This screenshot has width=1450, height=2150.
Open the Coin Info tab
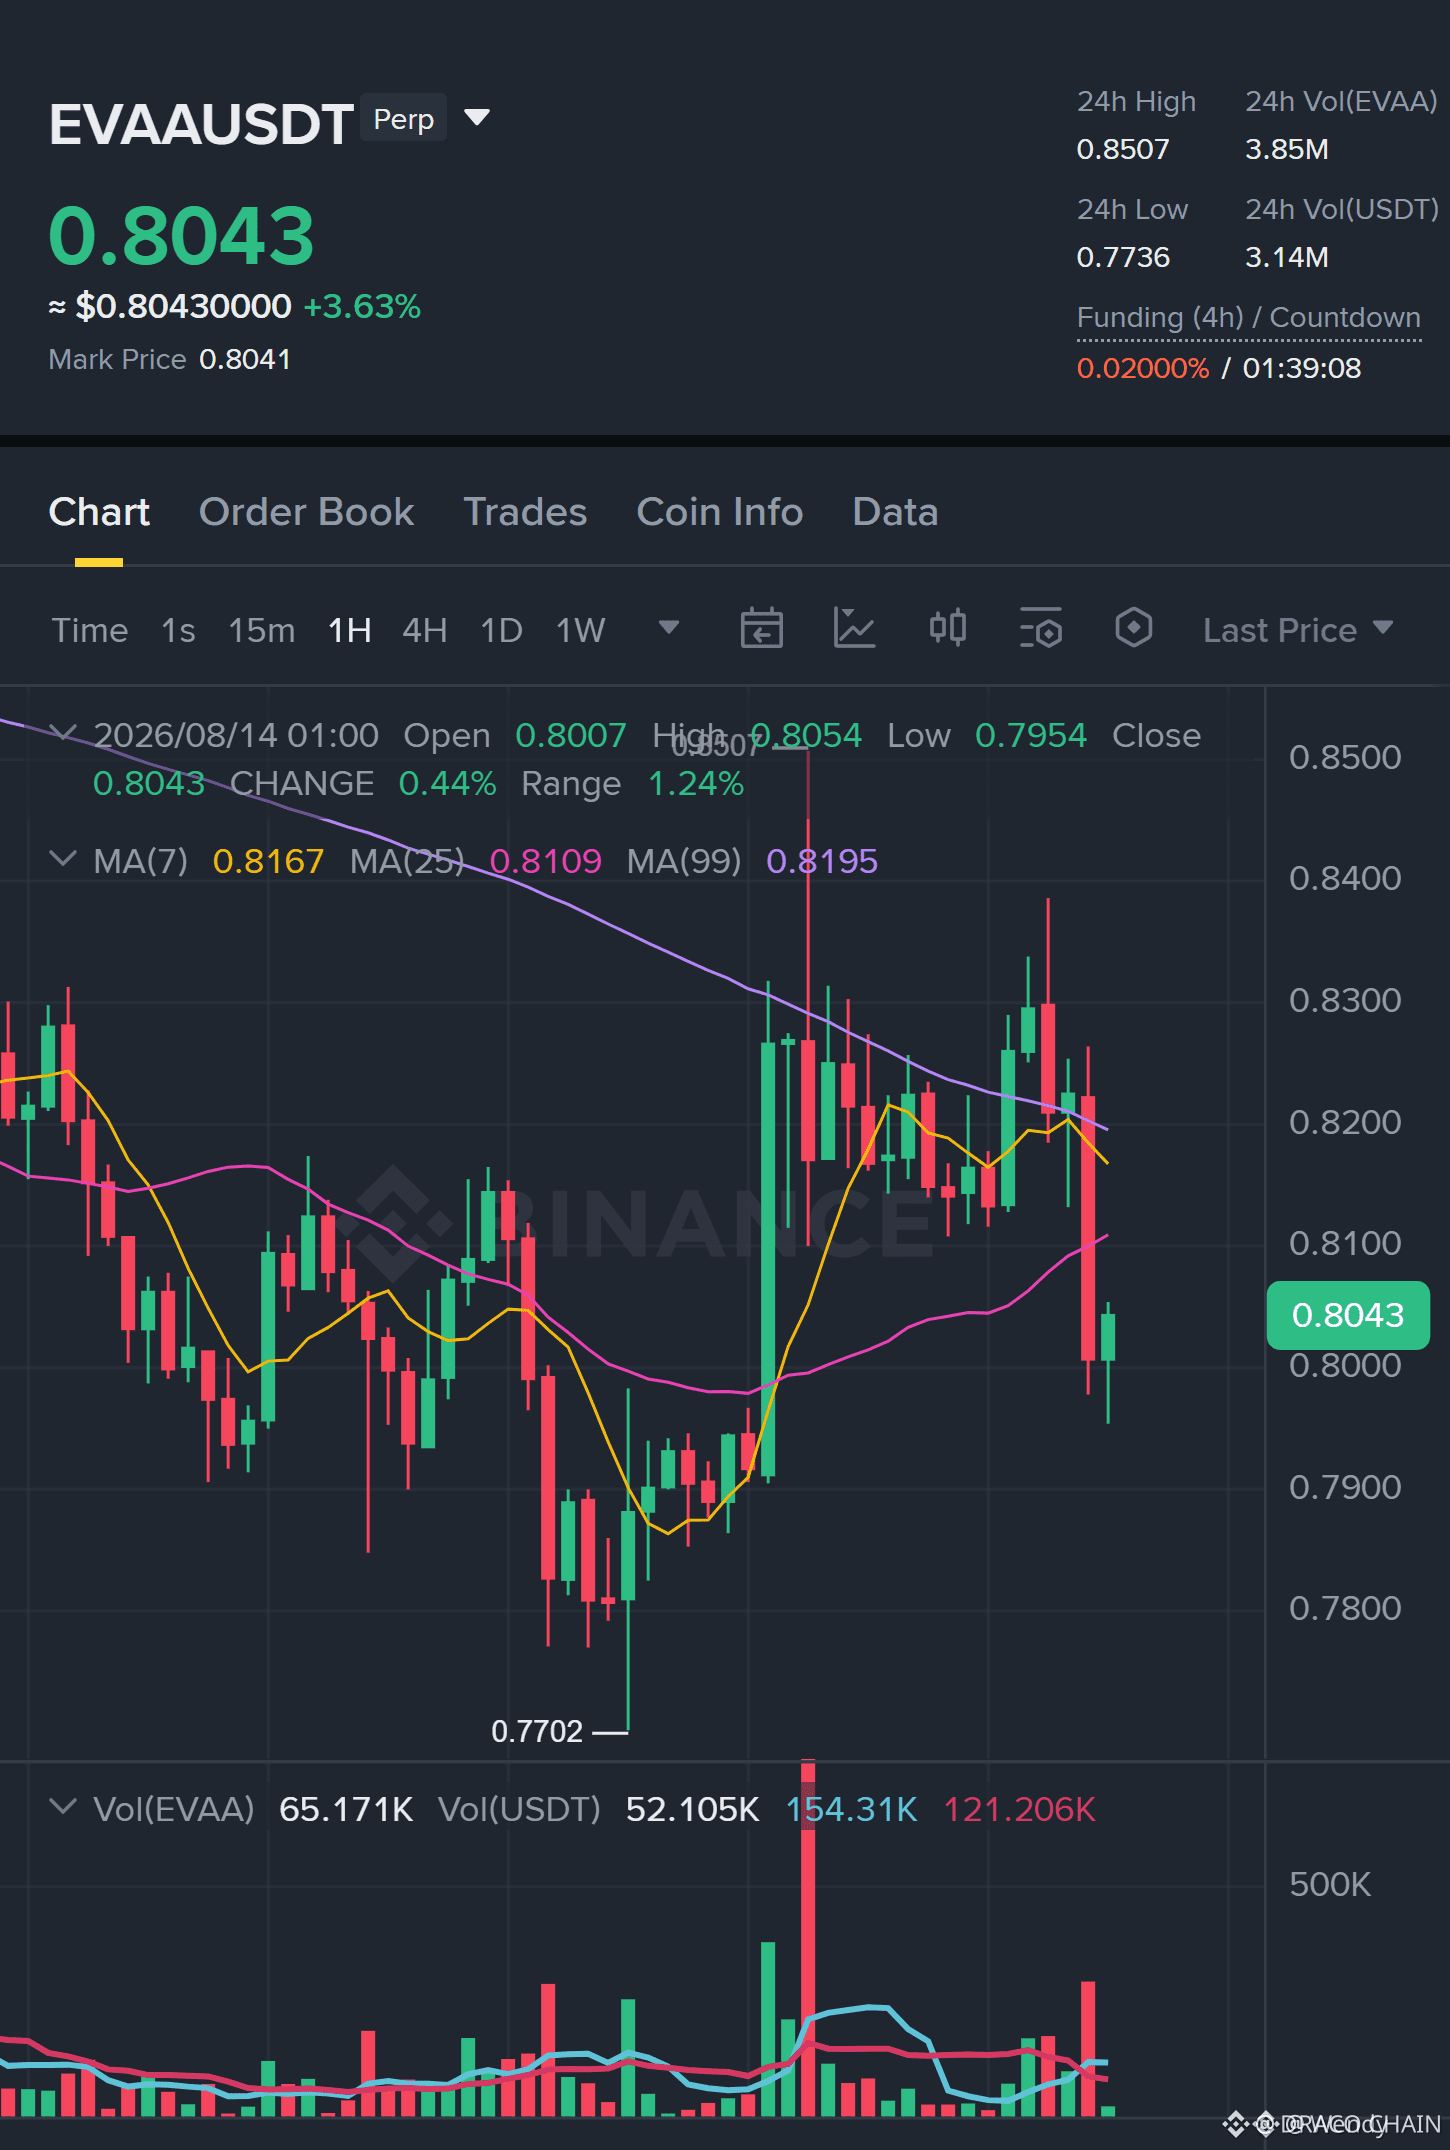[x=720, y=512]
